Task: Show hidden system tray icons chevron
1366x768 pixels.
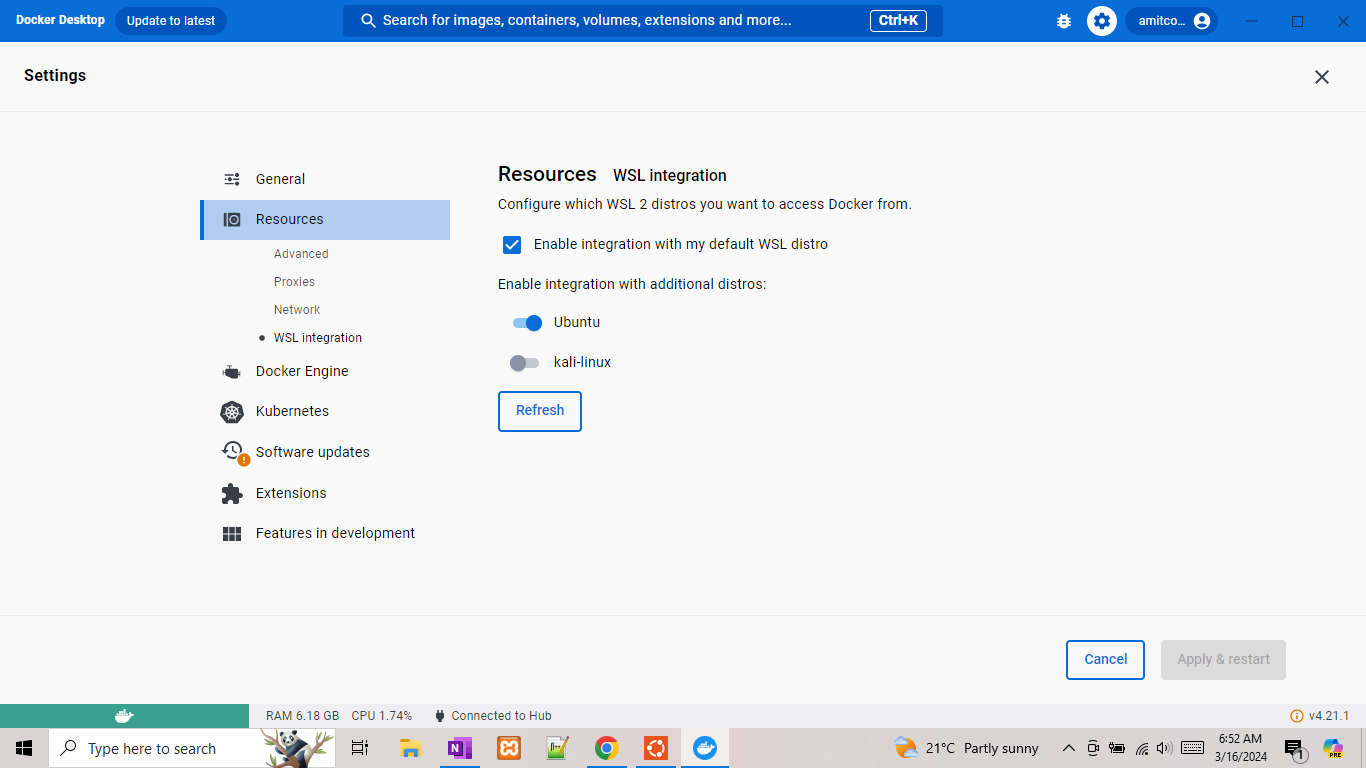Action: [x=1068, y=748]
